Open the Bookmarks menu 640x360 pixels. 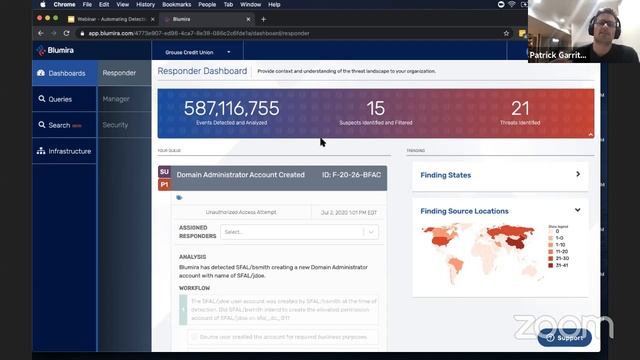(176, 4)
